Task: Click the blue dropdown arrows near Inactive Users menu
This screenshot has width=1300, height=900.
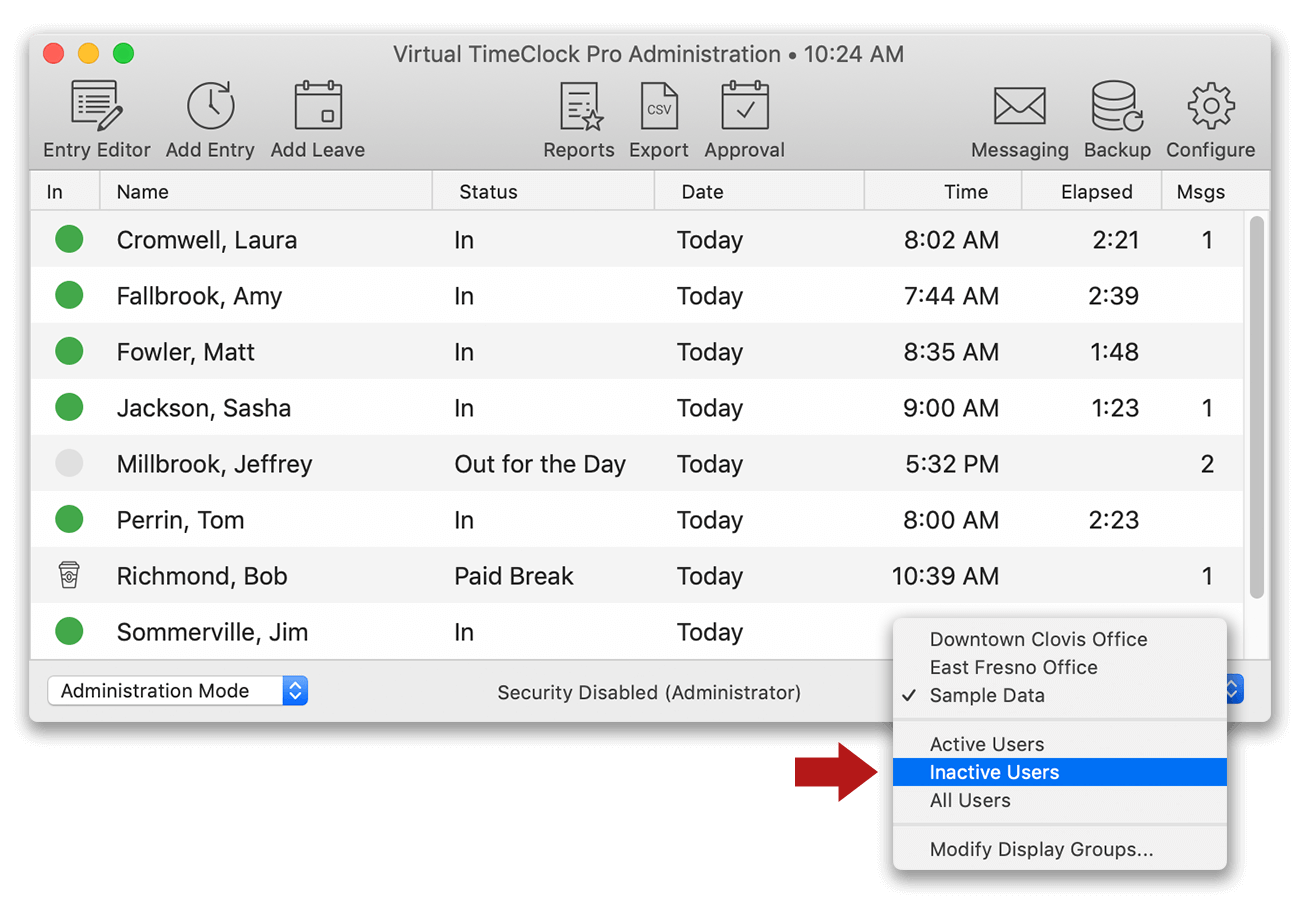Action: click(x=1232, y=689)
